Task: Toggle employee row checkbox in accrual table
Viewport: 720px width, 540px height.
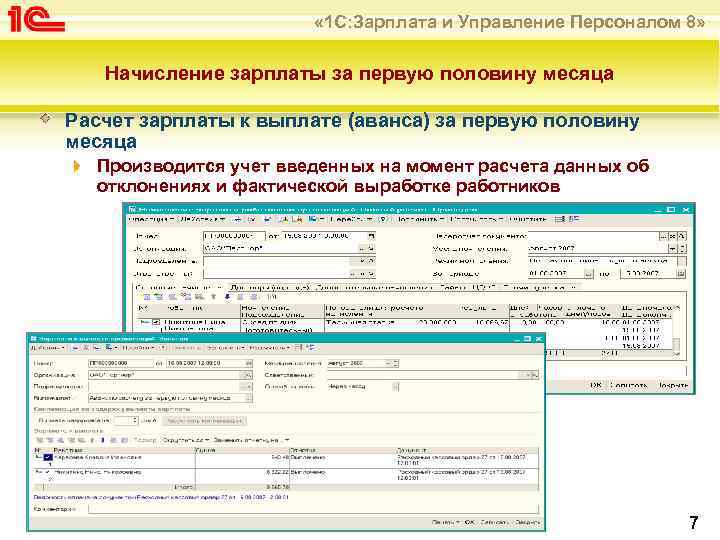Action: [x=157, y=323]
